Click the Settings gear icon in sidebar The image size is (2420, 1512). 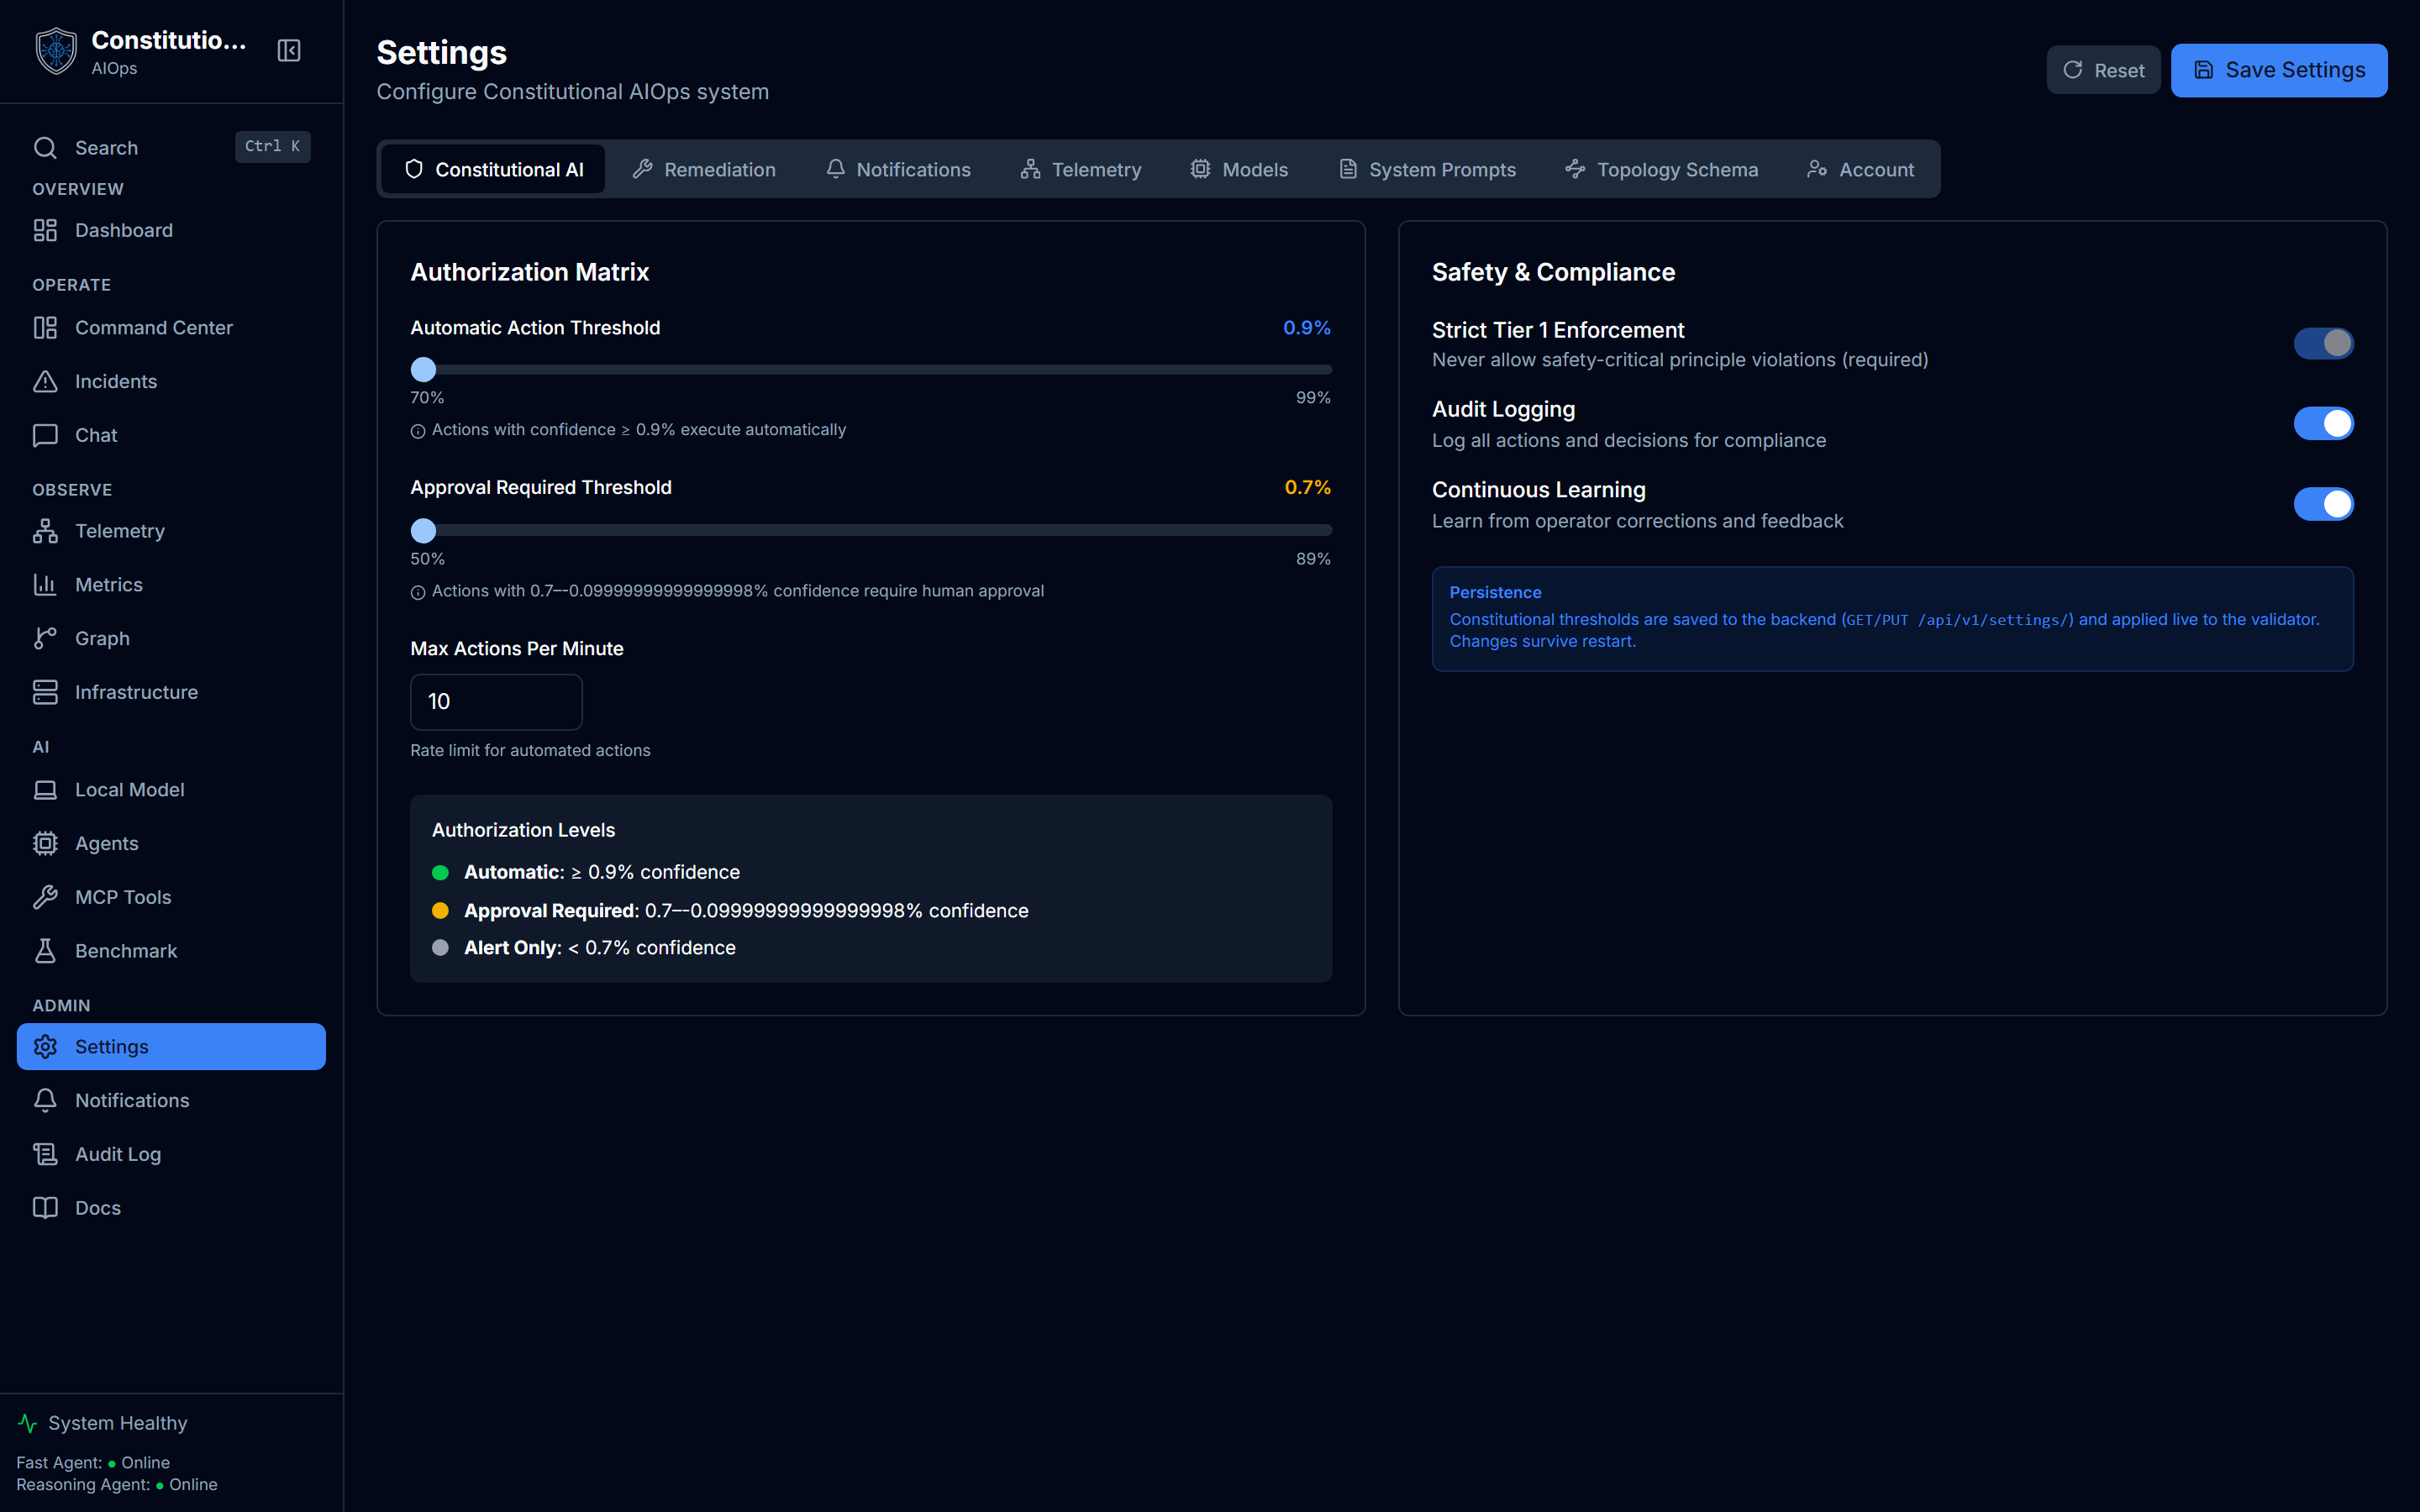(45, 1047)
